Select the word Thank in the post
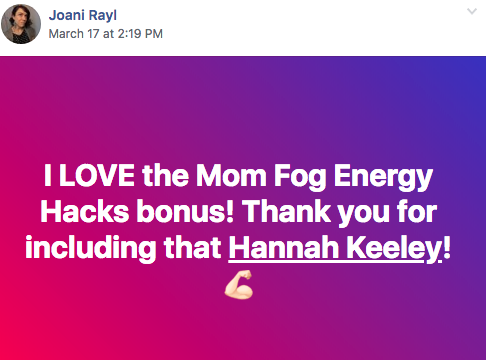The image size is (486, 360). (x=286, y=211)
